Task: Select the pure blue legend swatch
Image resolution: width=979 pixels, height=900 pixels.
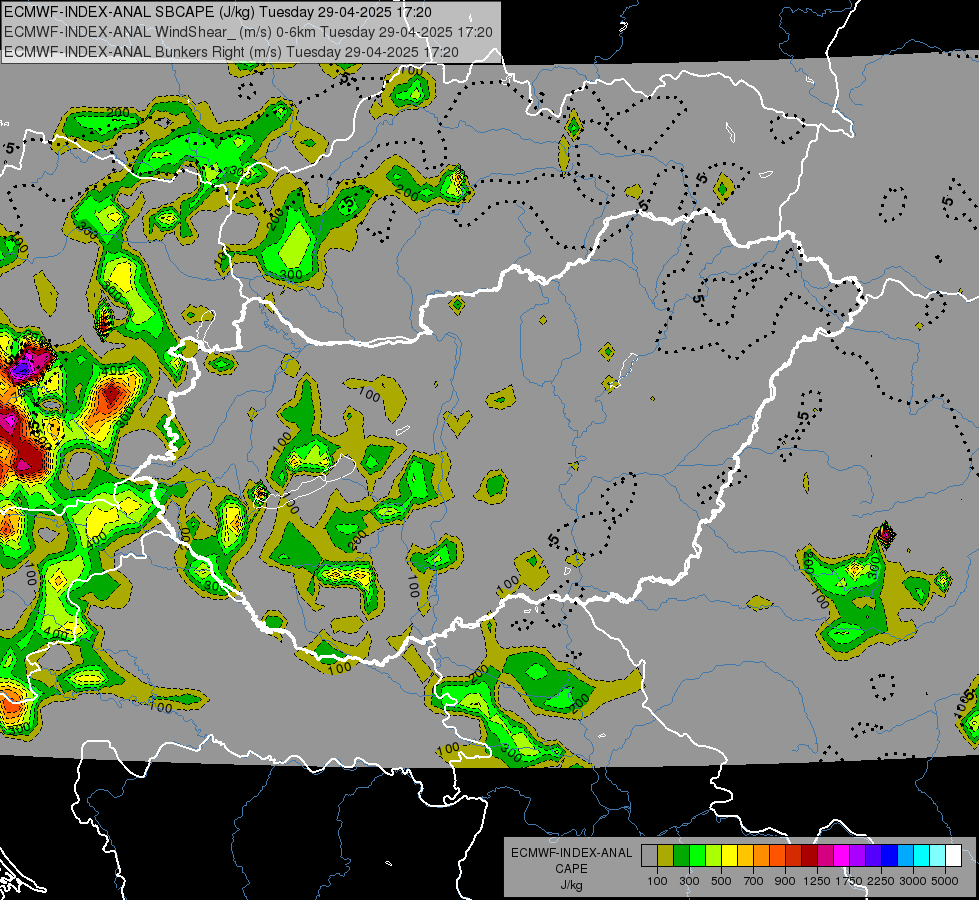Action: click(890, 856)
